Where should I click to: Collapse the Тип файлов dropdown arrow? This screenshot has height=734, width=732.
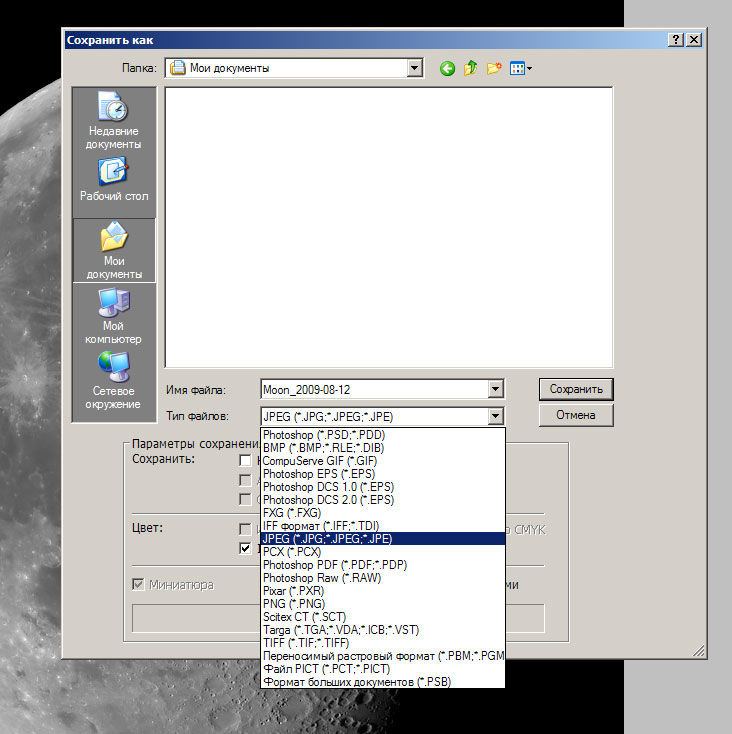(494, 415)
